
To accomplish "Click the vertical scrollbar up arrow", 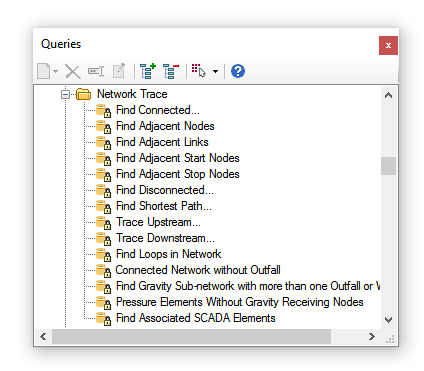I will tap(388, 95).
